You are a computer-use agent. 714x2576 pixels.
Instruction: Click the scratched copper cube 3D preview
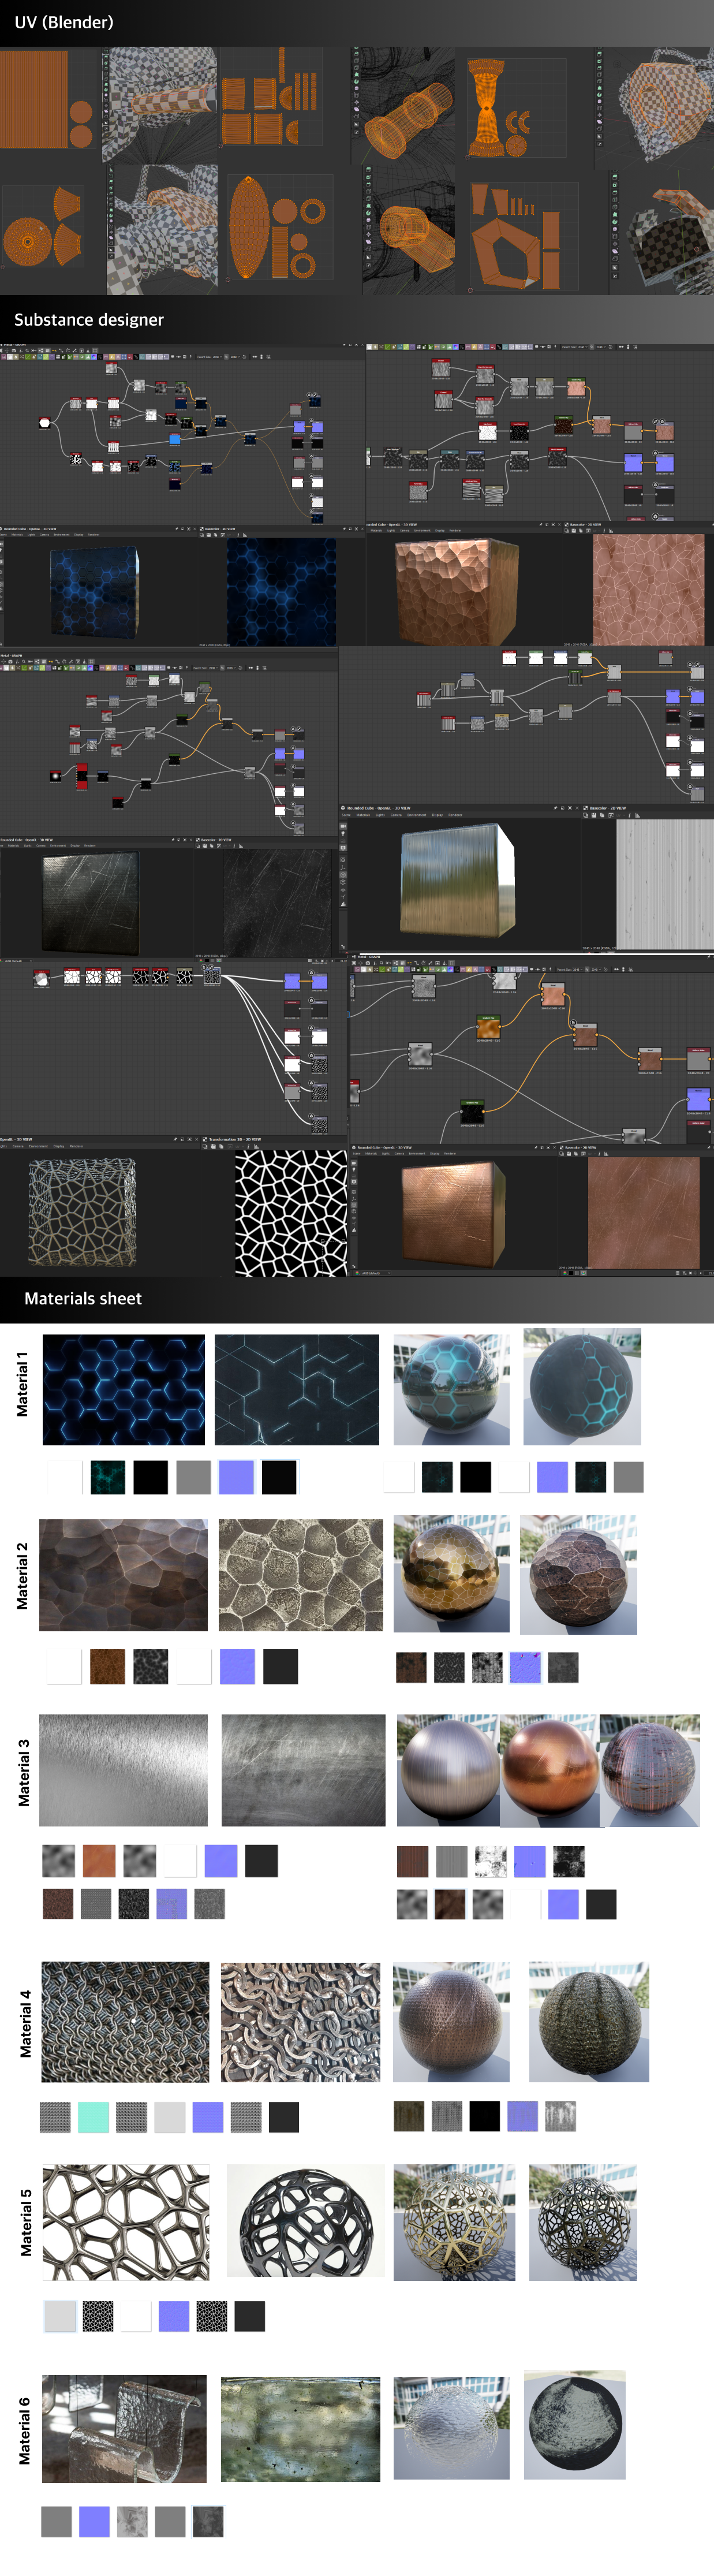452,1213
